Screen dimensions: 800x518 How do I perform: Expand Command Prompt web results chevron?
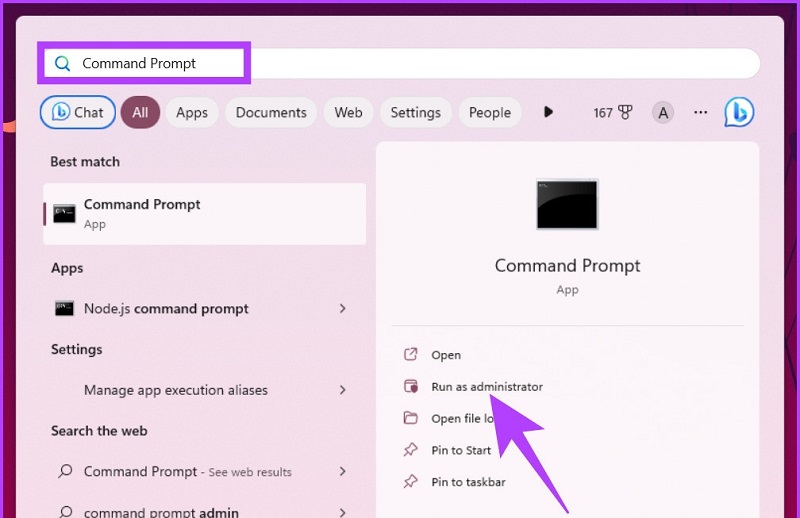pyautogui.click(x=342, y=472)
